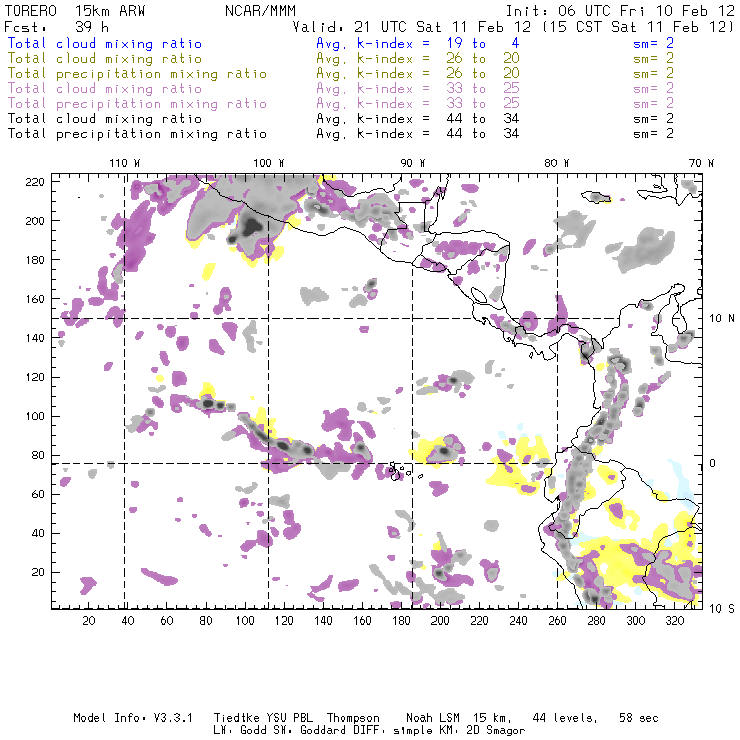Select the blue "sm= 2" smoothing value
Viewport: 740px width, 740px height.
pyautogui.click(x=653, y=43)
